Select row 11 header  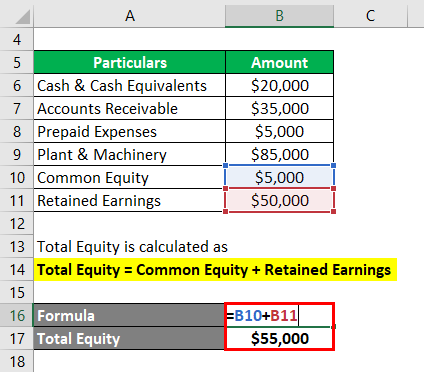[17, 200]
